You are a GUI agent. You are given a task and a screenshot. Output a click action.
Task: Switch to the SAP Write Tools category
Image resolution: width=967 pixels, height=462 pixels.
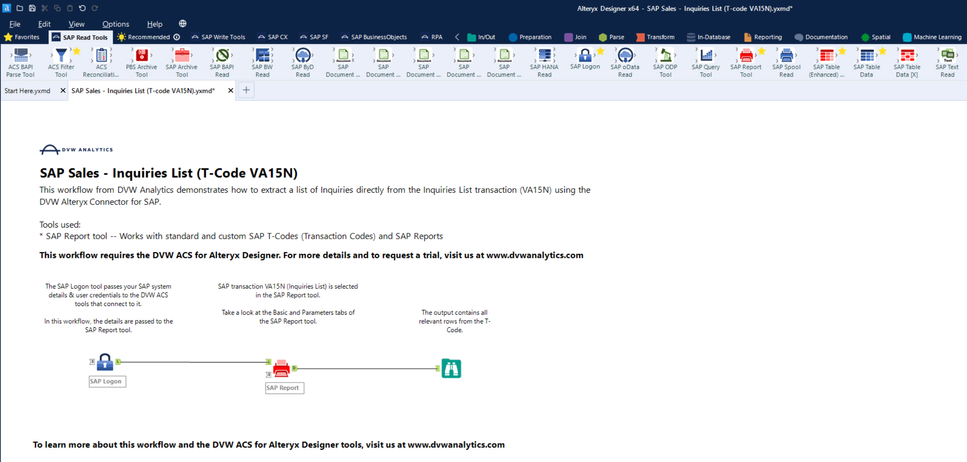[218, 37]
